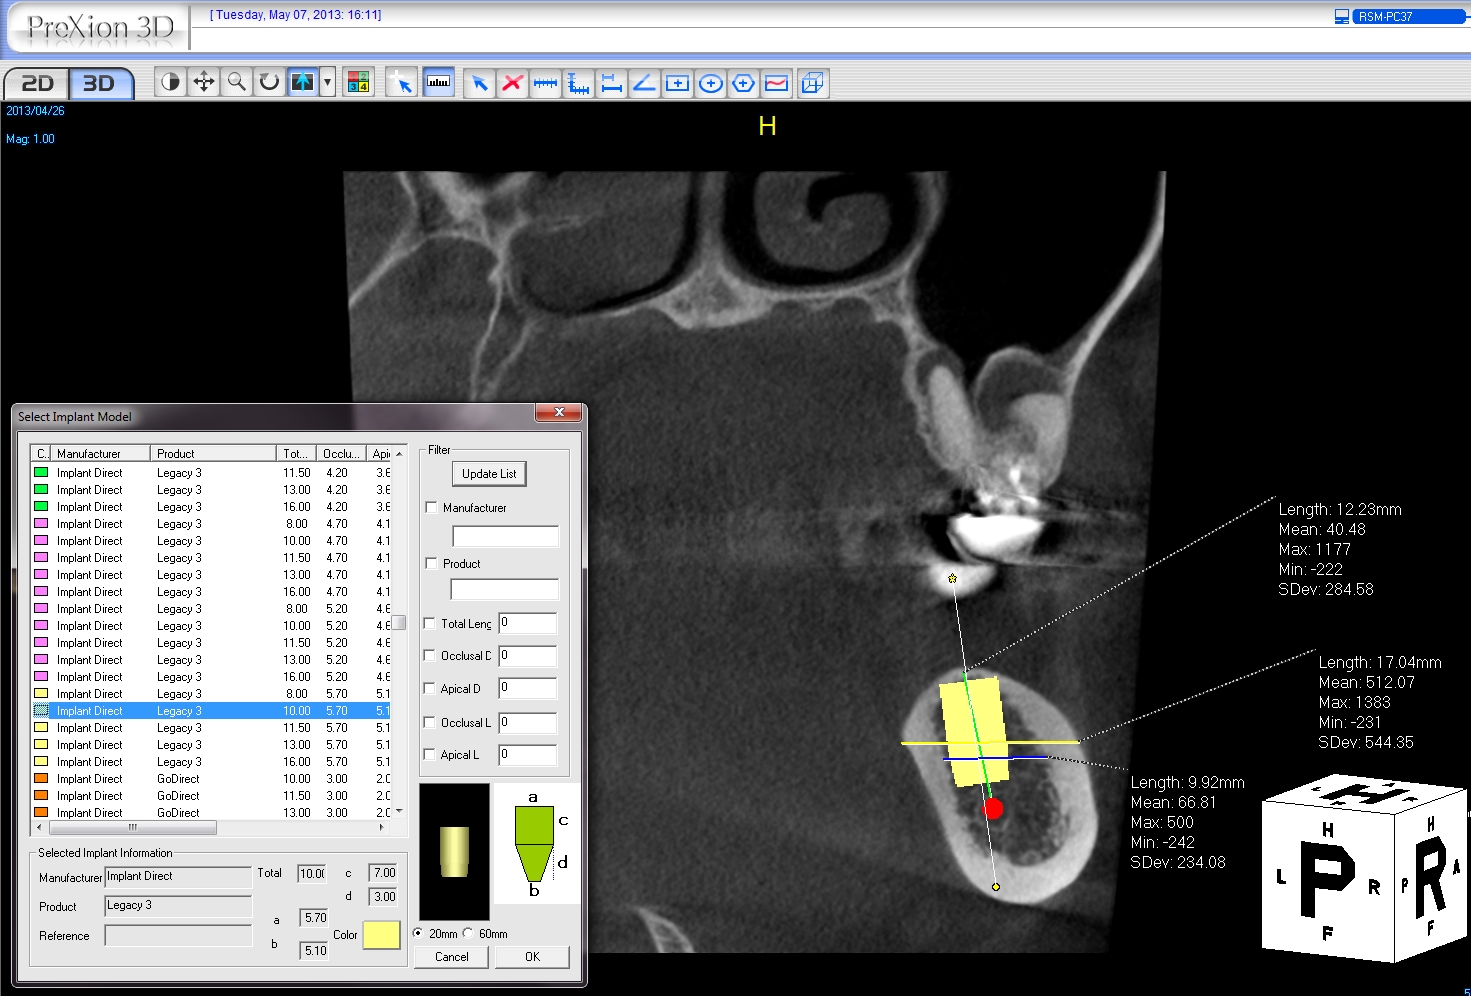
Task: Select the blue arrow selection tool
Action: tap(480, 83)
